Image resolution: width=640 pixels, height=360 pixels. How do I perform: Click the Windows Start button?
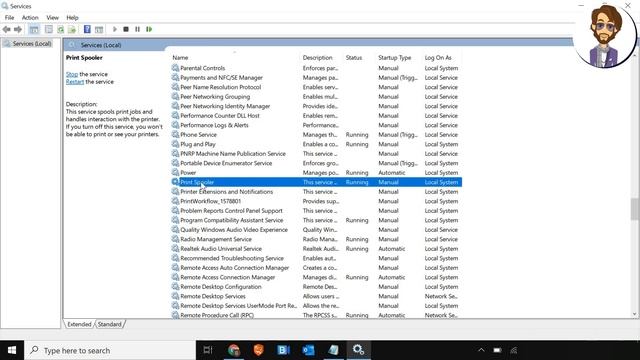click(12, 350)
